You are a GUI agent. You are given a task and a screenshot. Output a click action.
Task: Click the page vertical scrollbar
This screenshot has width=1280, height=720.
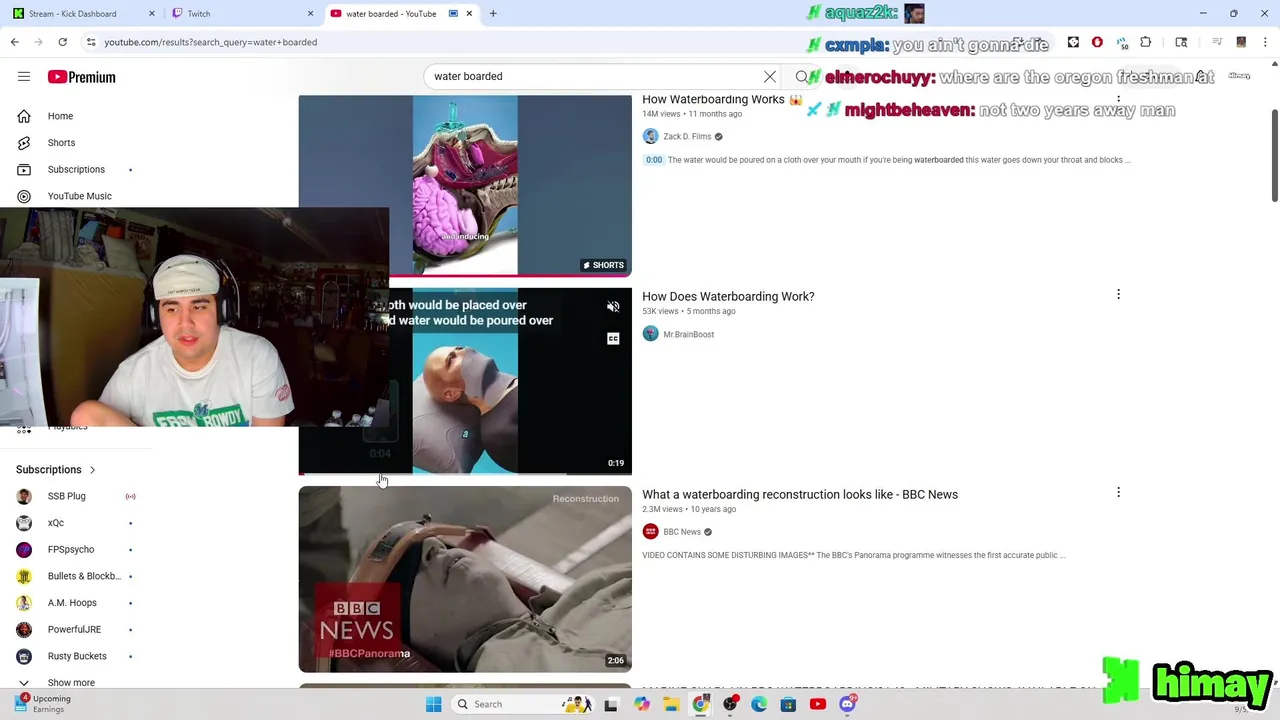tap(1274, 155)
